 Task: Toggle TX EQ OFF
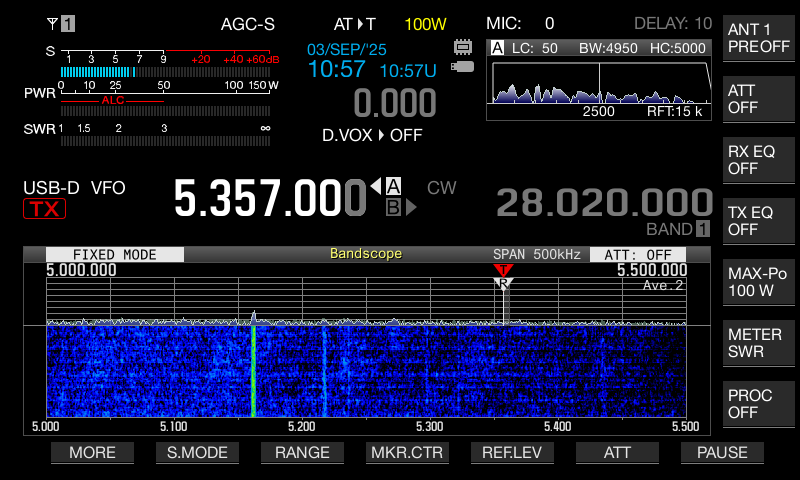click(759, 221)
